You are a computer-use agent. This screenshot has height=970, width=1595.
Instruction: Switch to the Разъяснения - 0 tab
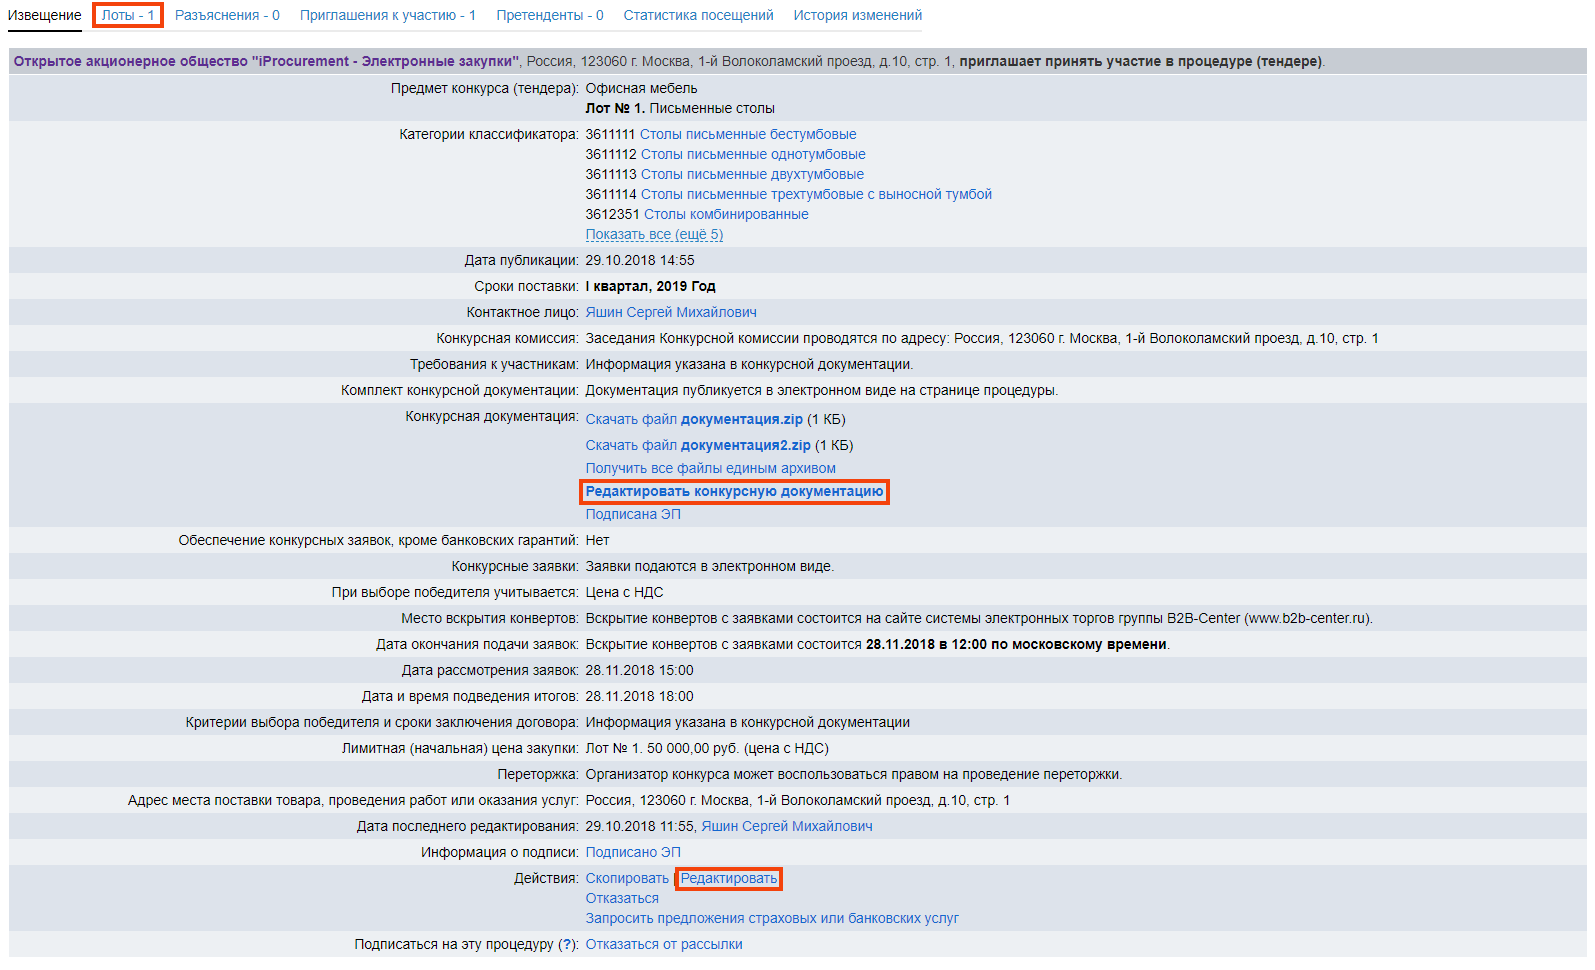click(227, 15)
